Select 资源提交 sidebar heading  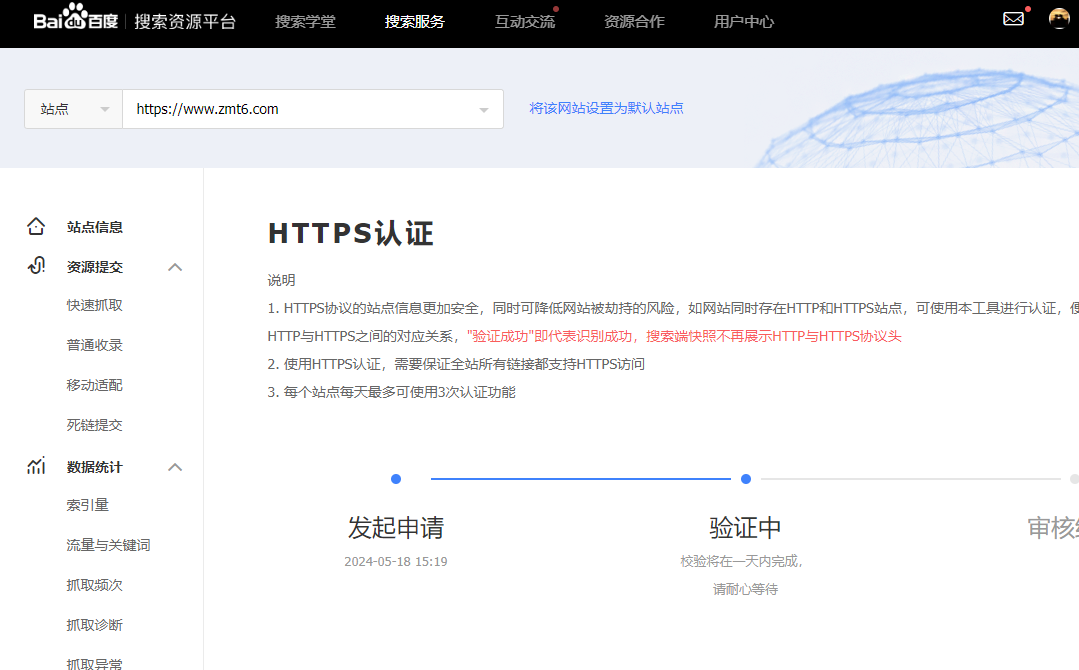[x=95, y=267]
